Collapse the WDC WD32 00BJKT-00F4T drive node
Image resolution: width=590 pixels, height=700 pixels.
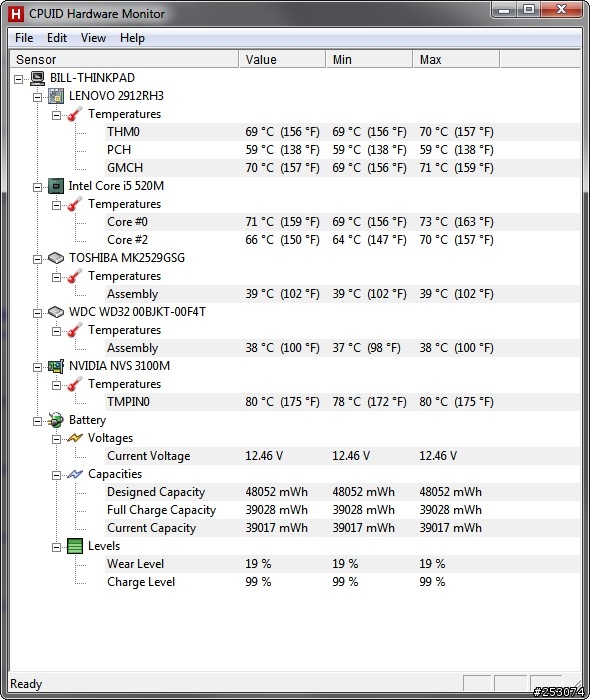[37, 313]
